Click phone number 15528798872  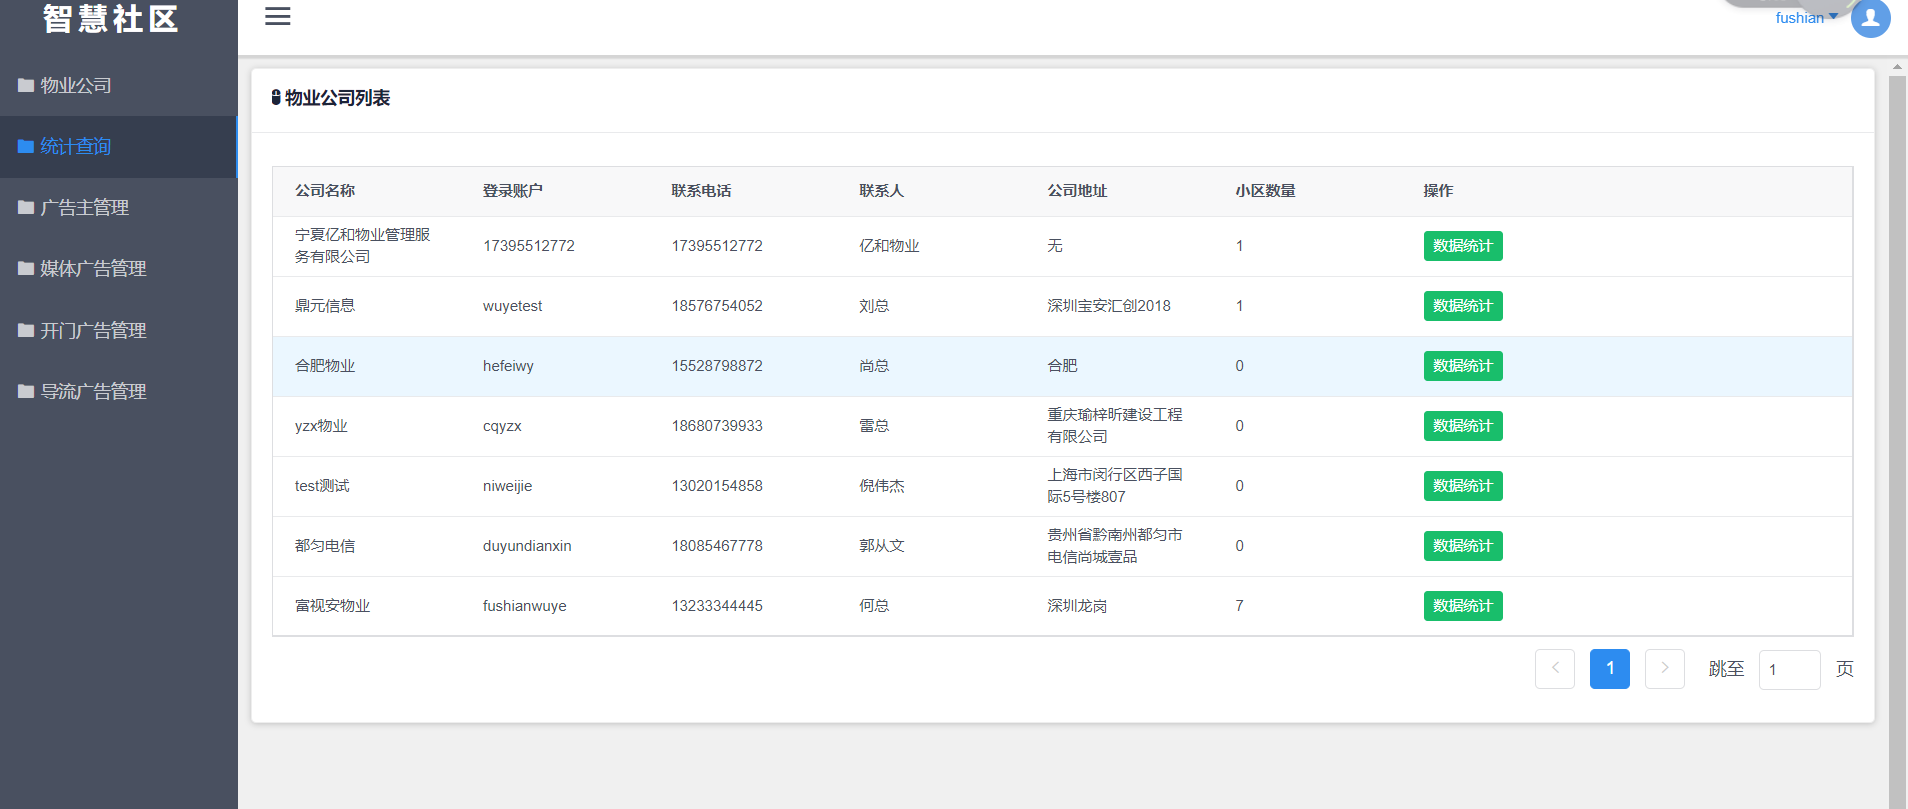pyautogui.click(x=717, y=366)
